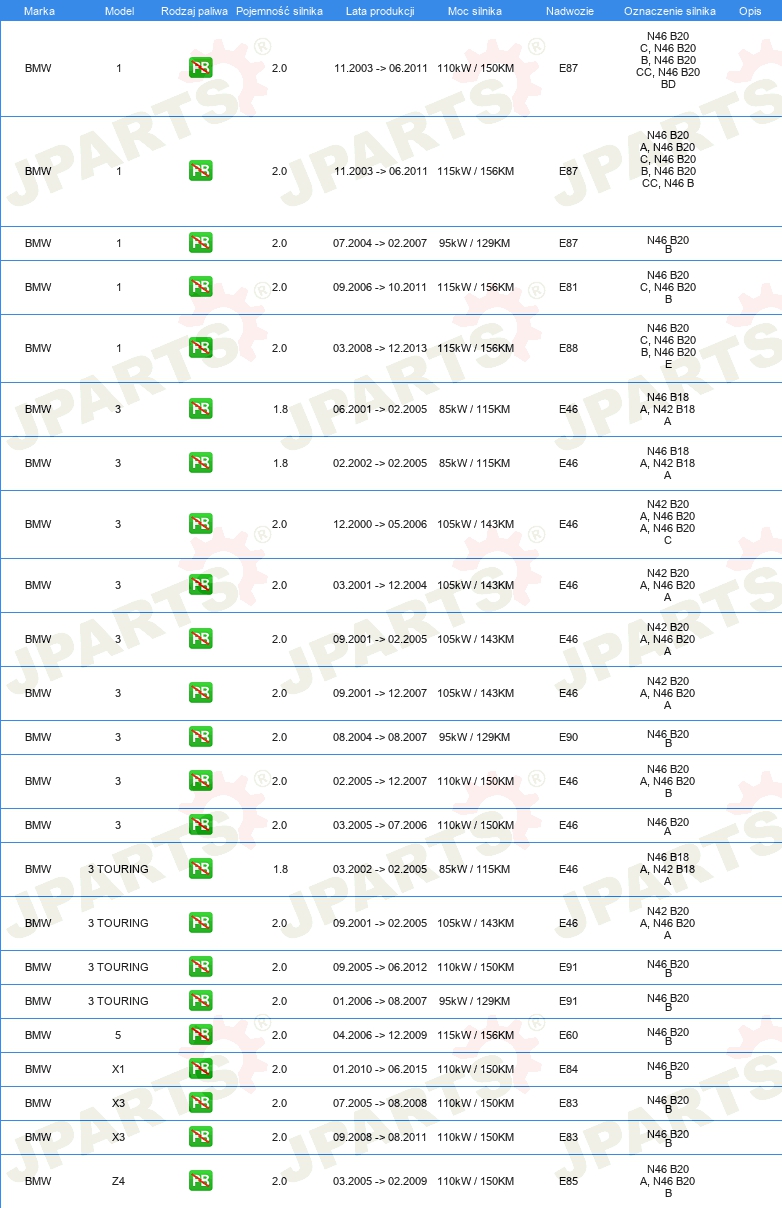Click fuel icon for row 02.2002 -> 02.2005
782x1208 pixels.
pyautogui.click(x=200, y=463)
